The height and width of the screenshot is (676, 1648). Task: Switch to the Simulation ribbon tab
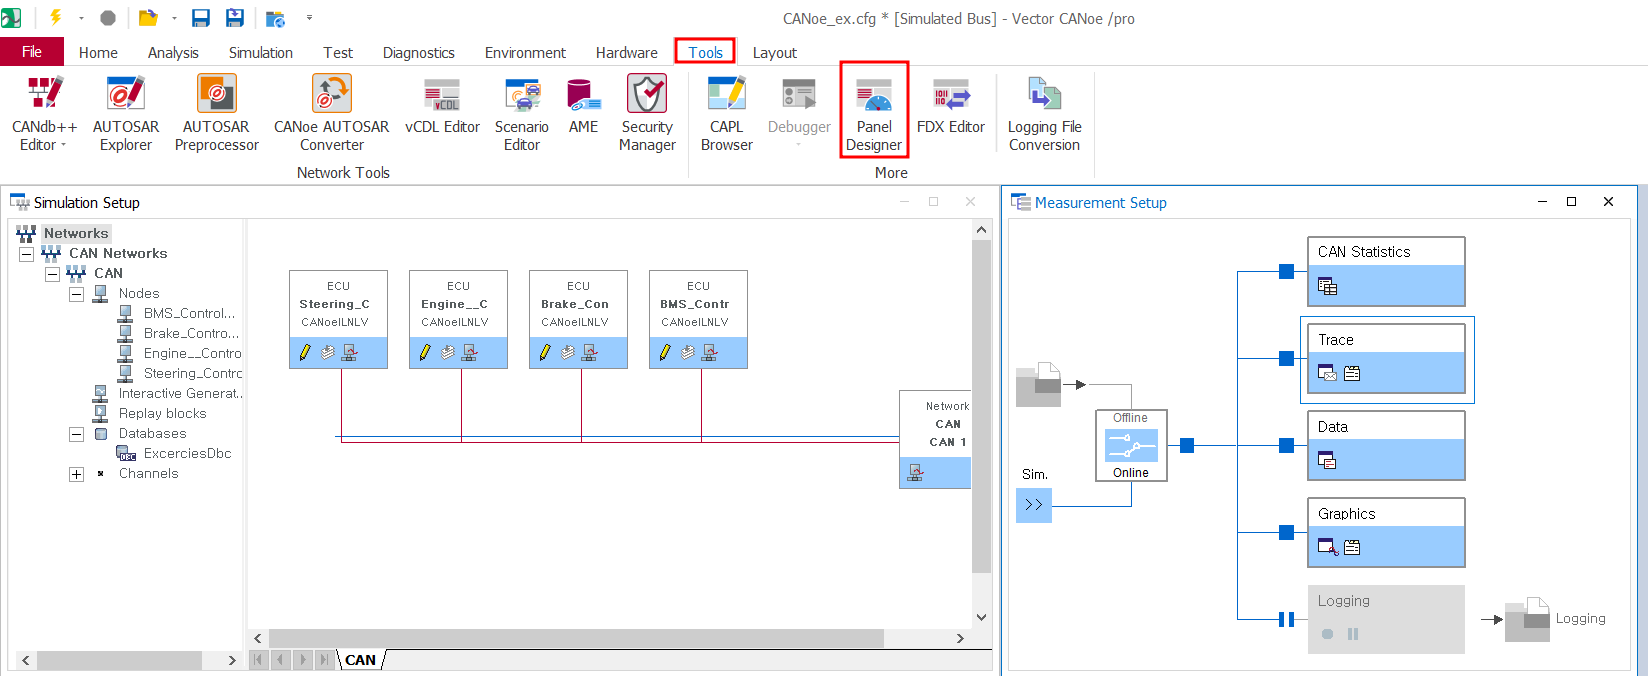(261, 52)
